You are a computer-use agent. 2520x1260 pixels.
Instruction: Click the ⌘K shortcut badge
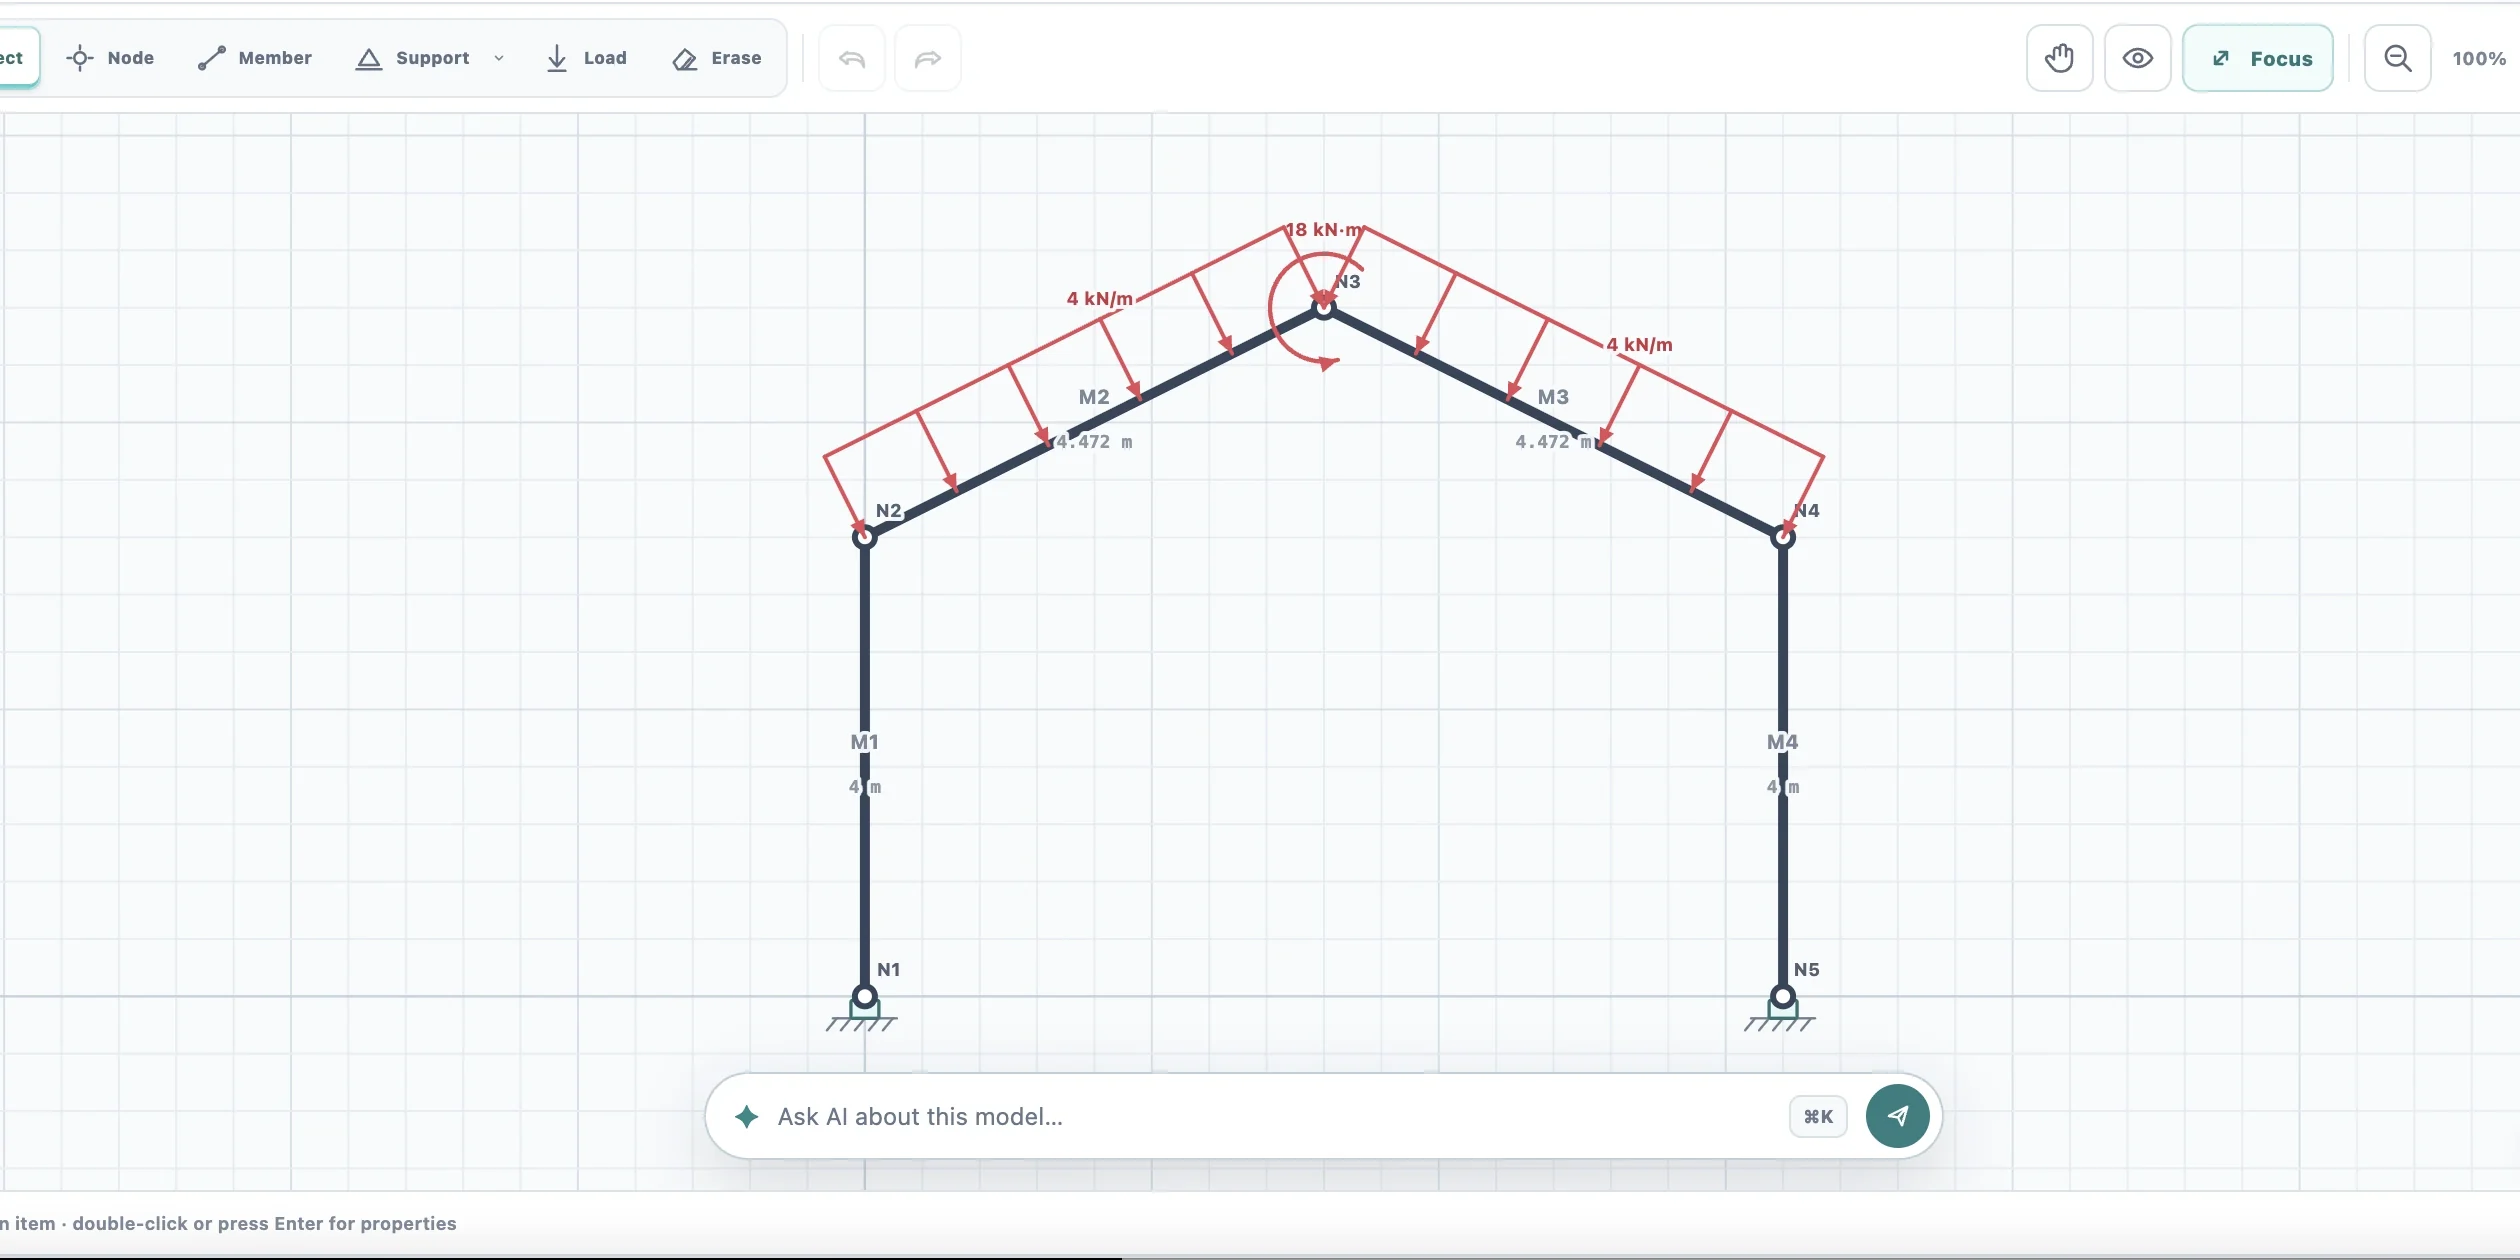pyautogui.click(x=1818, y=1117)
